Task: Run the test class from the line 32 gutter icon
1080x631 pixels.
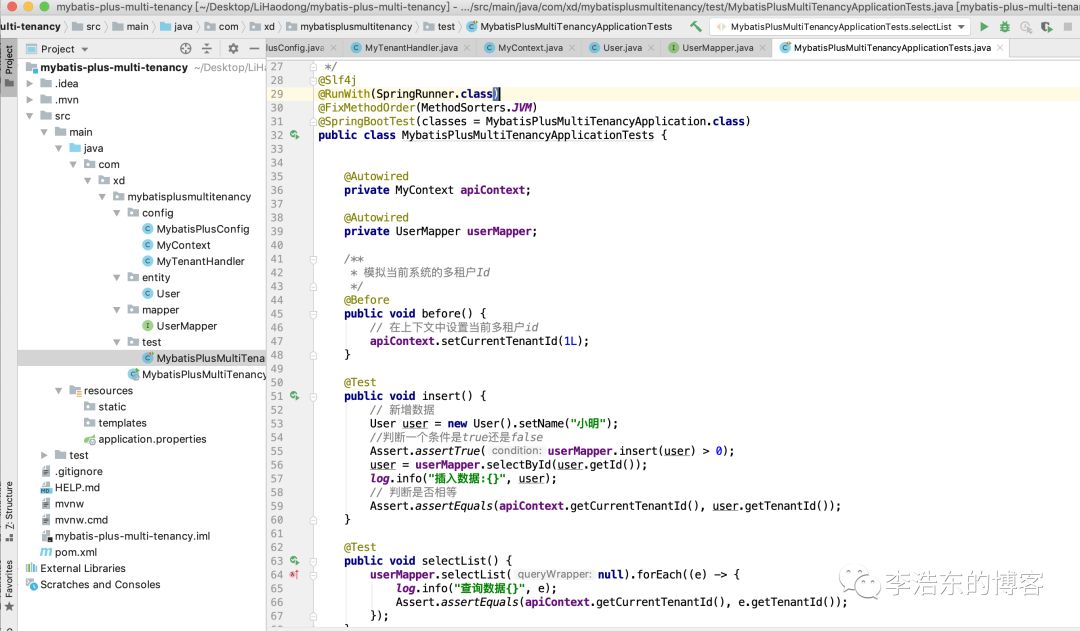Action: pyautogui.click(x=294, y=135)
